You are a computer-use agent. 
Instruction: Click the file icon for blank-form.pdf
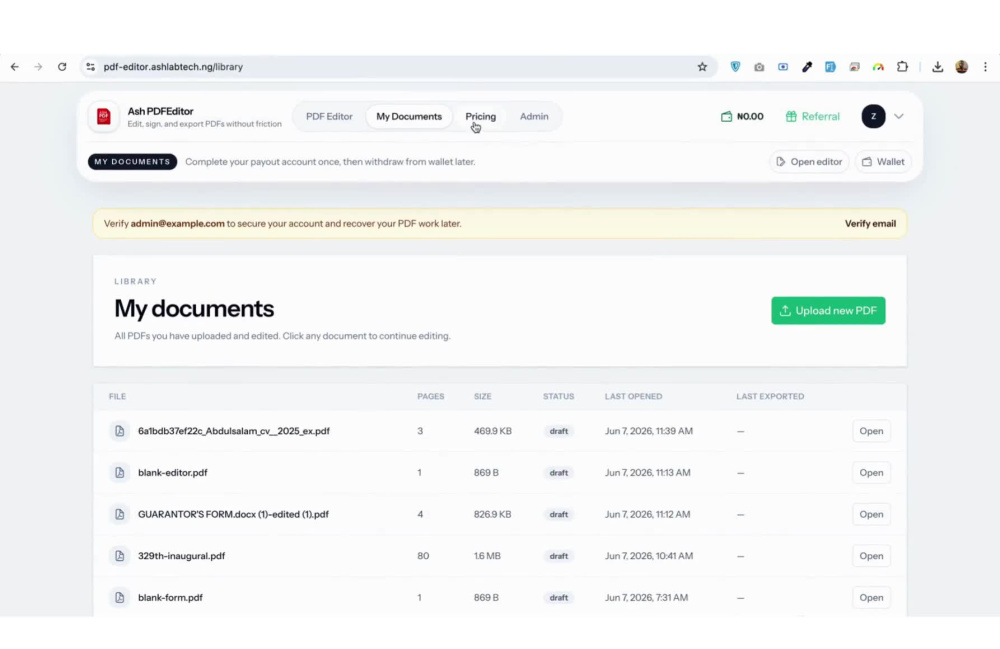[119, 597]
